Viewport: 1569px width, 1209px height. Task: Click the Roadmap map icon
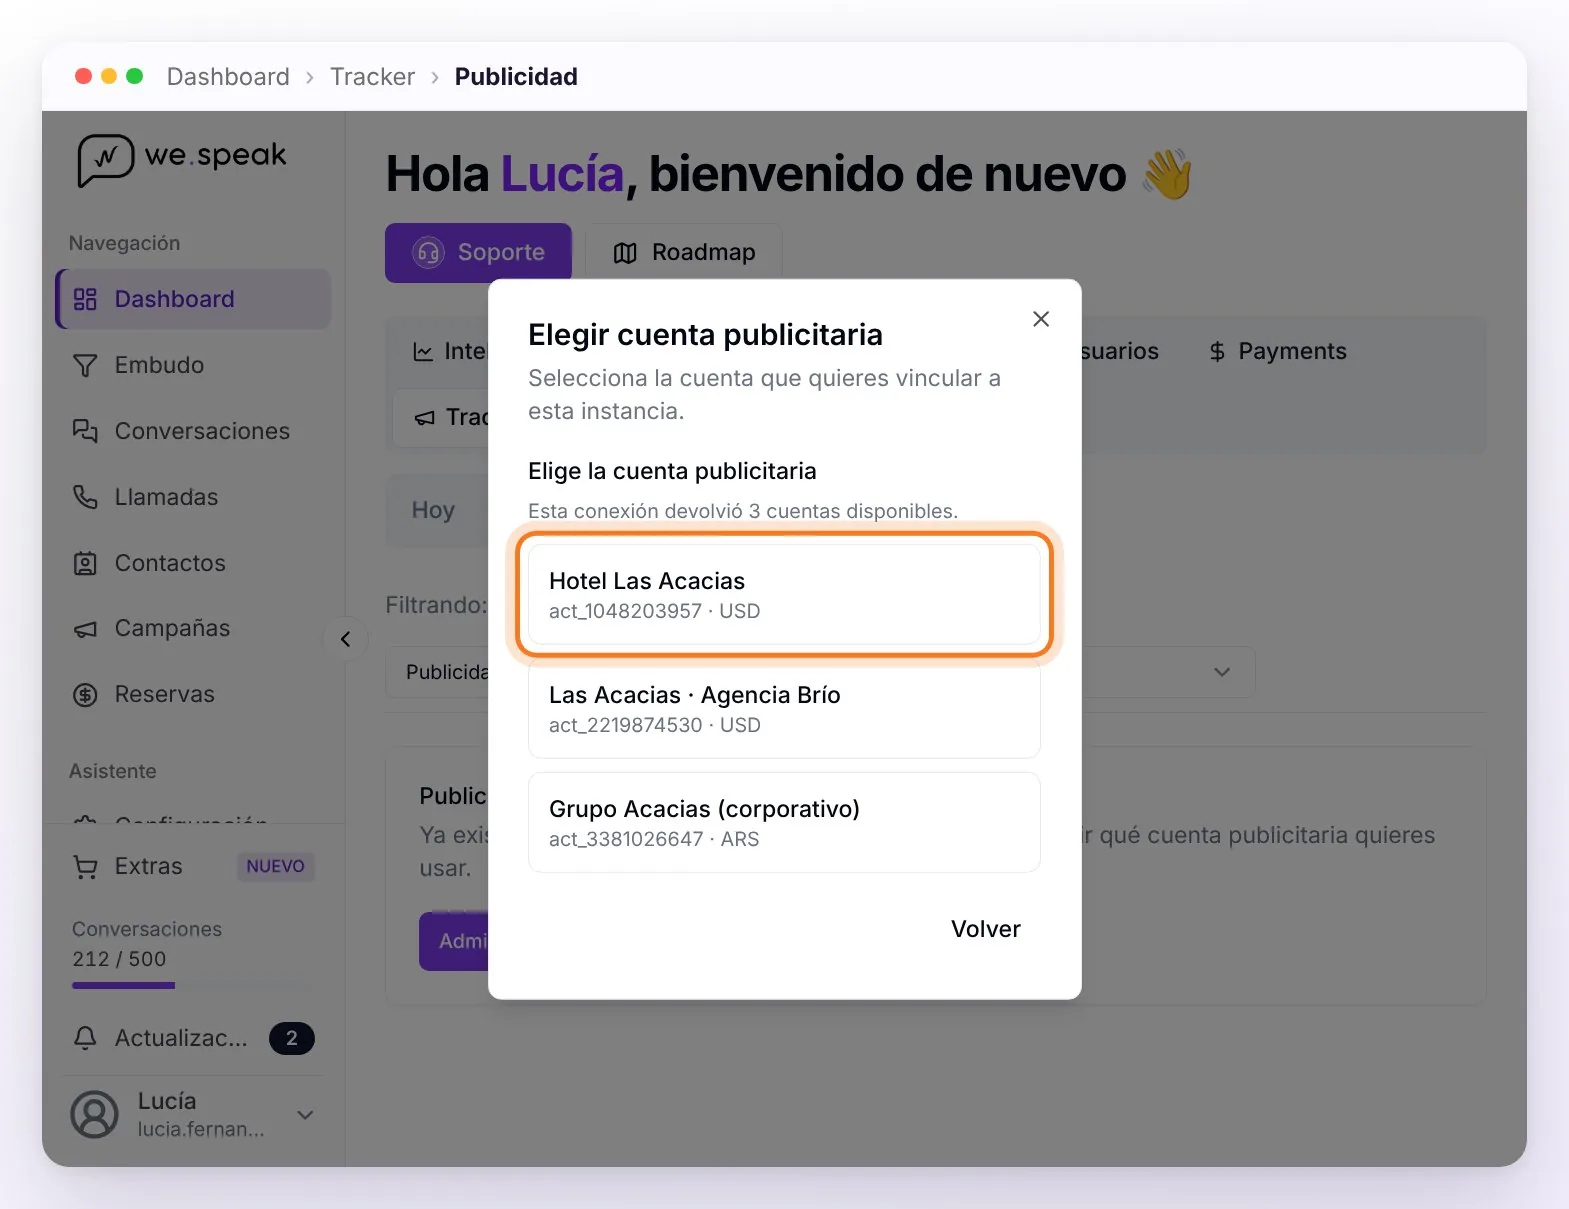tap(625, 253)
